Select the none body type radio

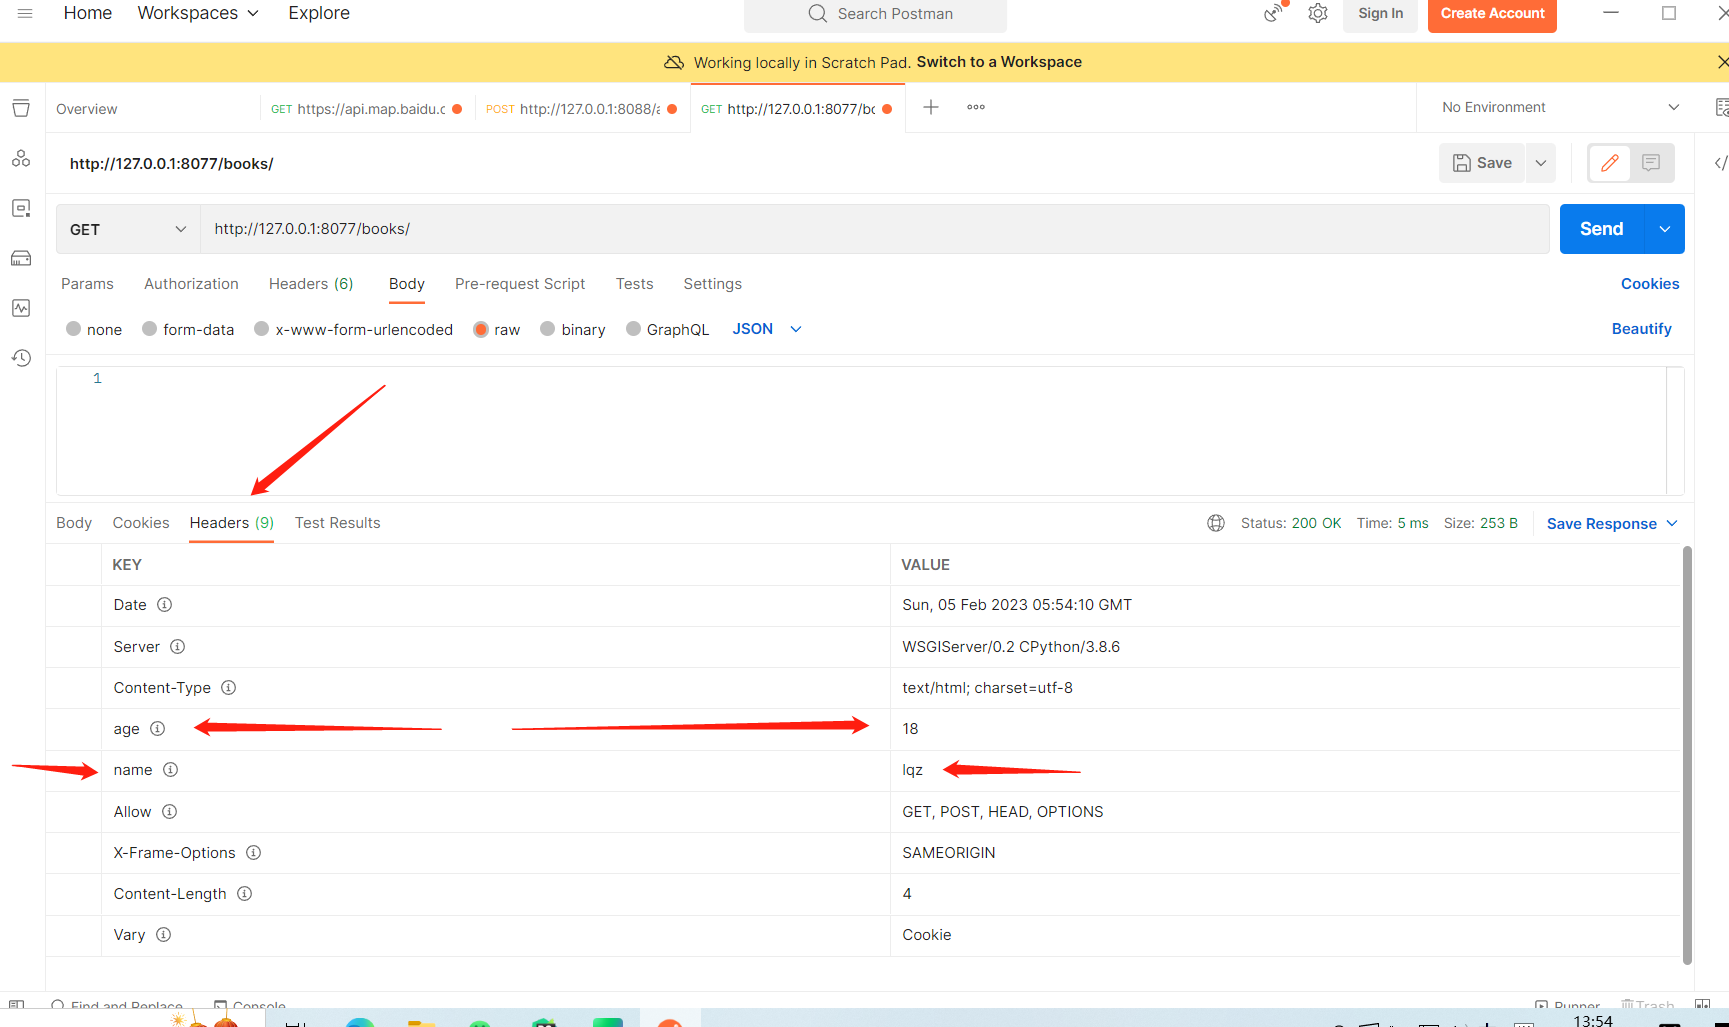coord(74,329)
